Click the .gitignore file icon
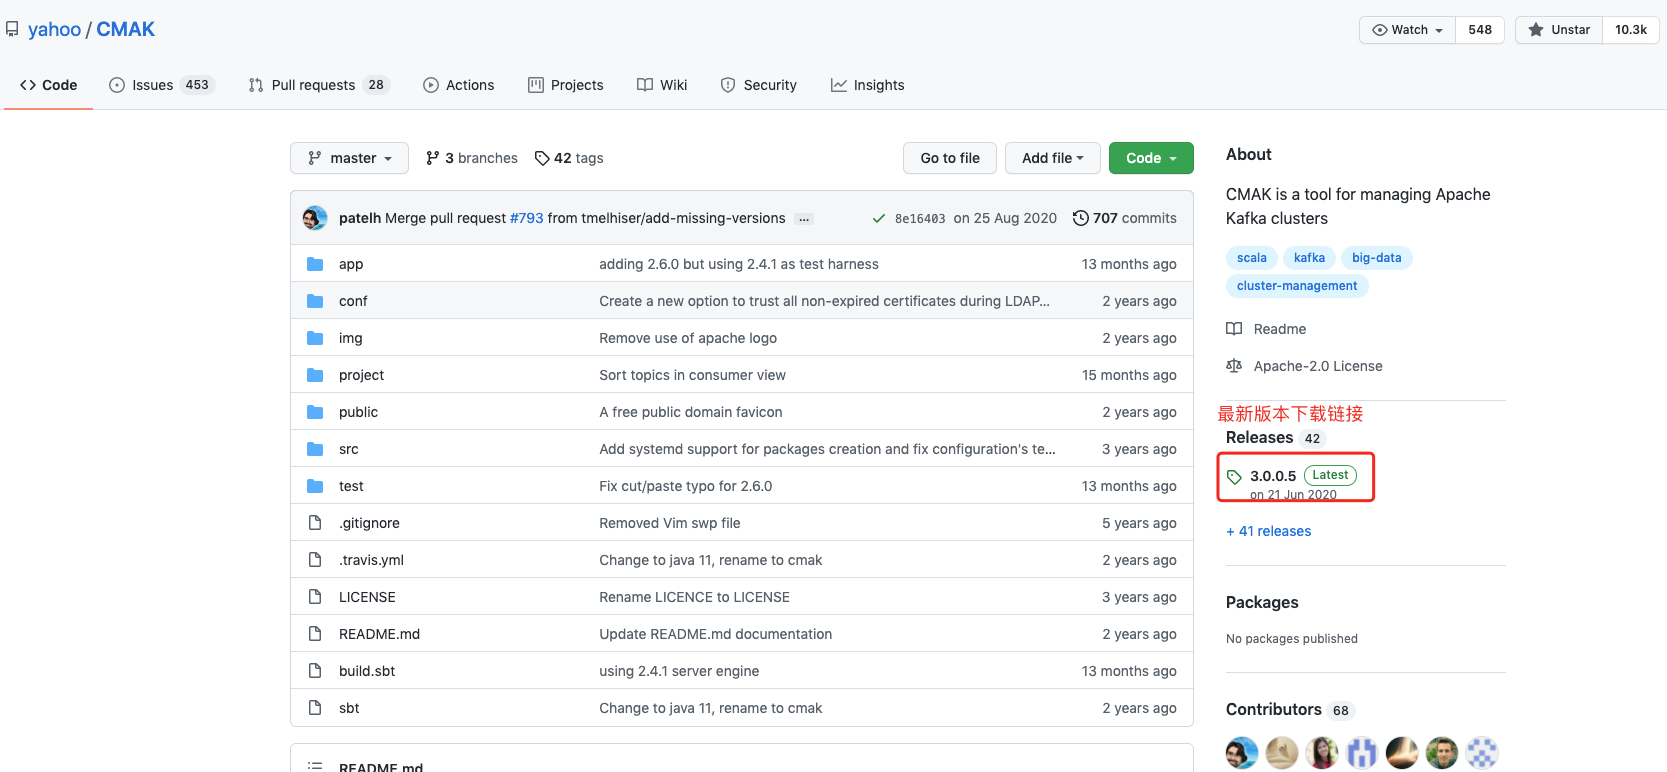 click(x=315, y=523)
